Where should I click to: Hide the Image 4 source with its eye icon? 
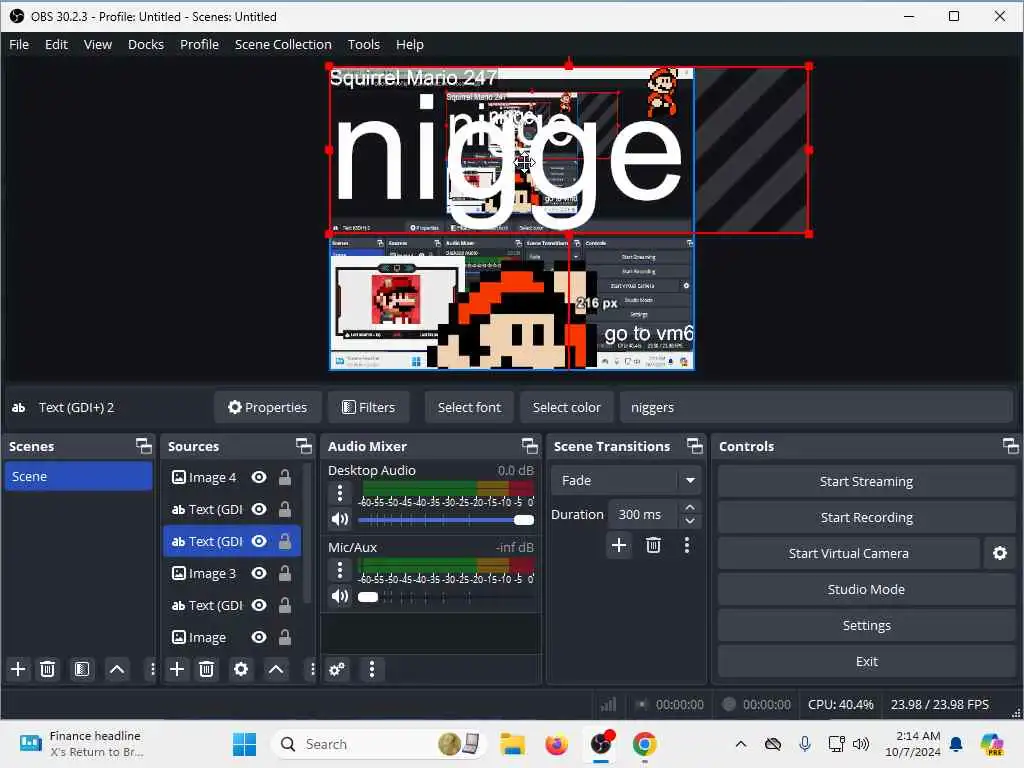(x=259, y=477)
